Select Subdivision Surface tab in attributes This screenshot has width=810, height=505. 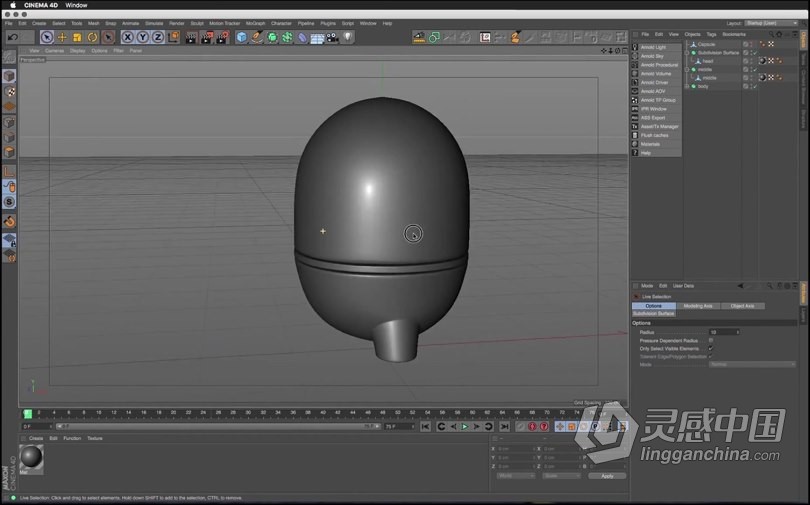click(x=653, y=313)
